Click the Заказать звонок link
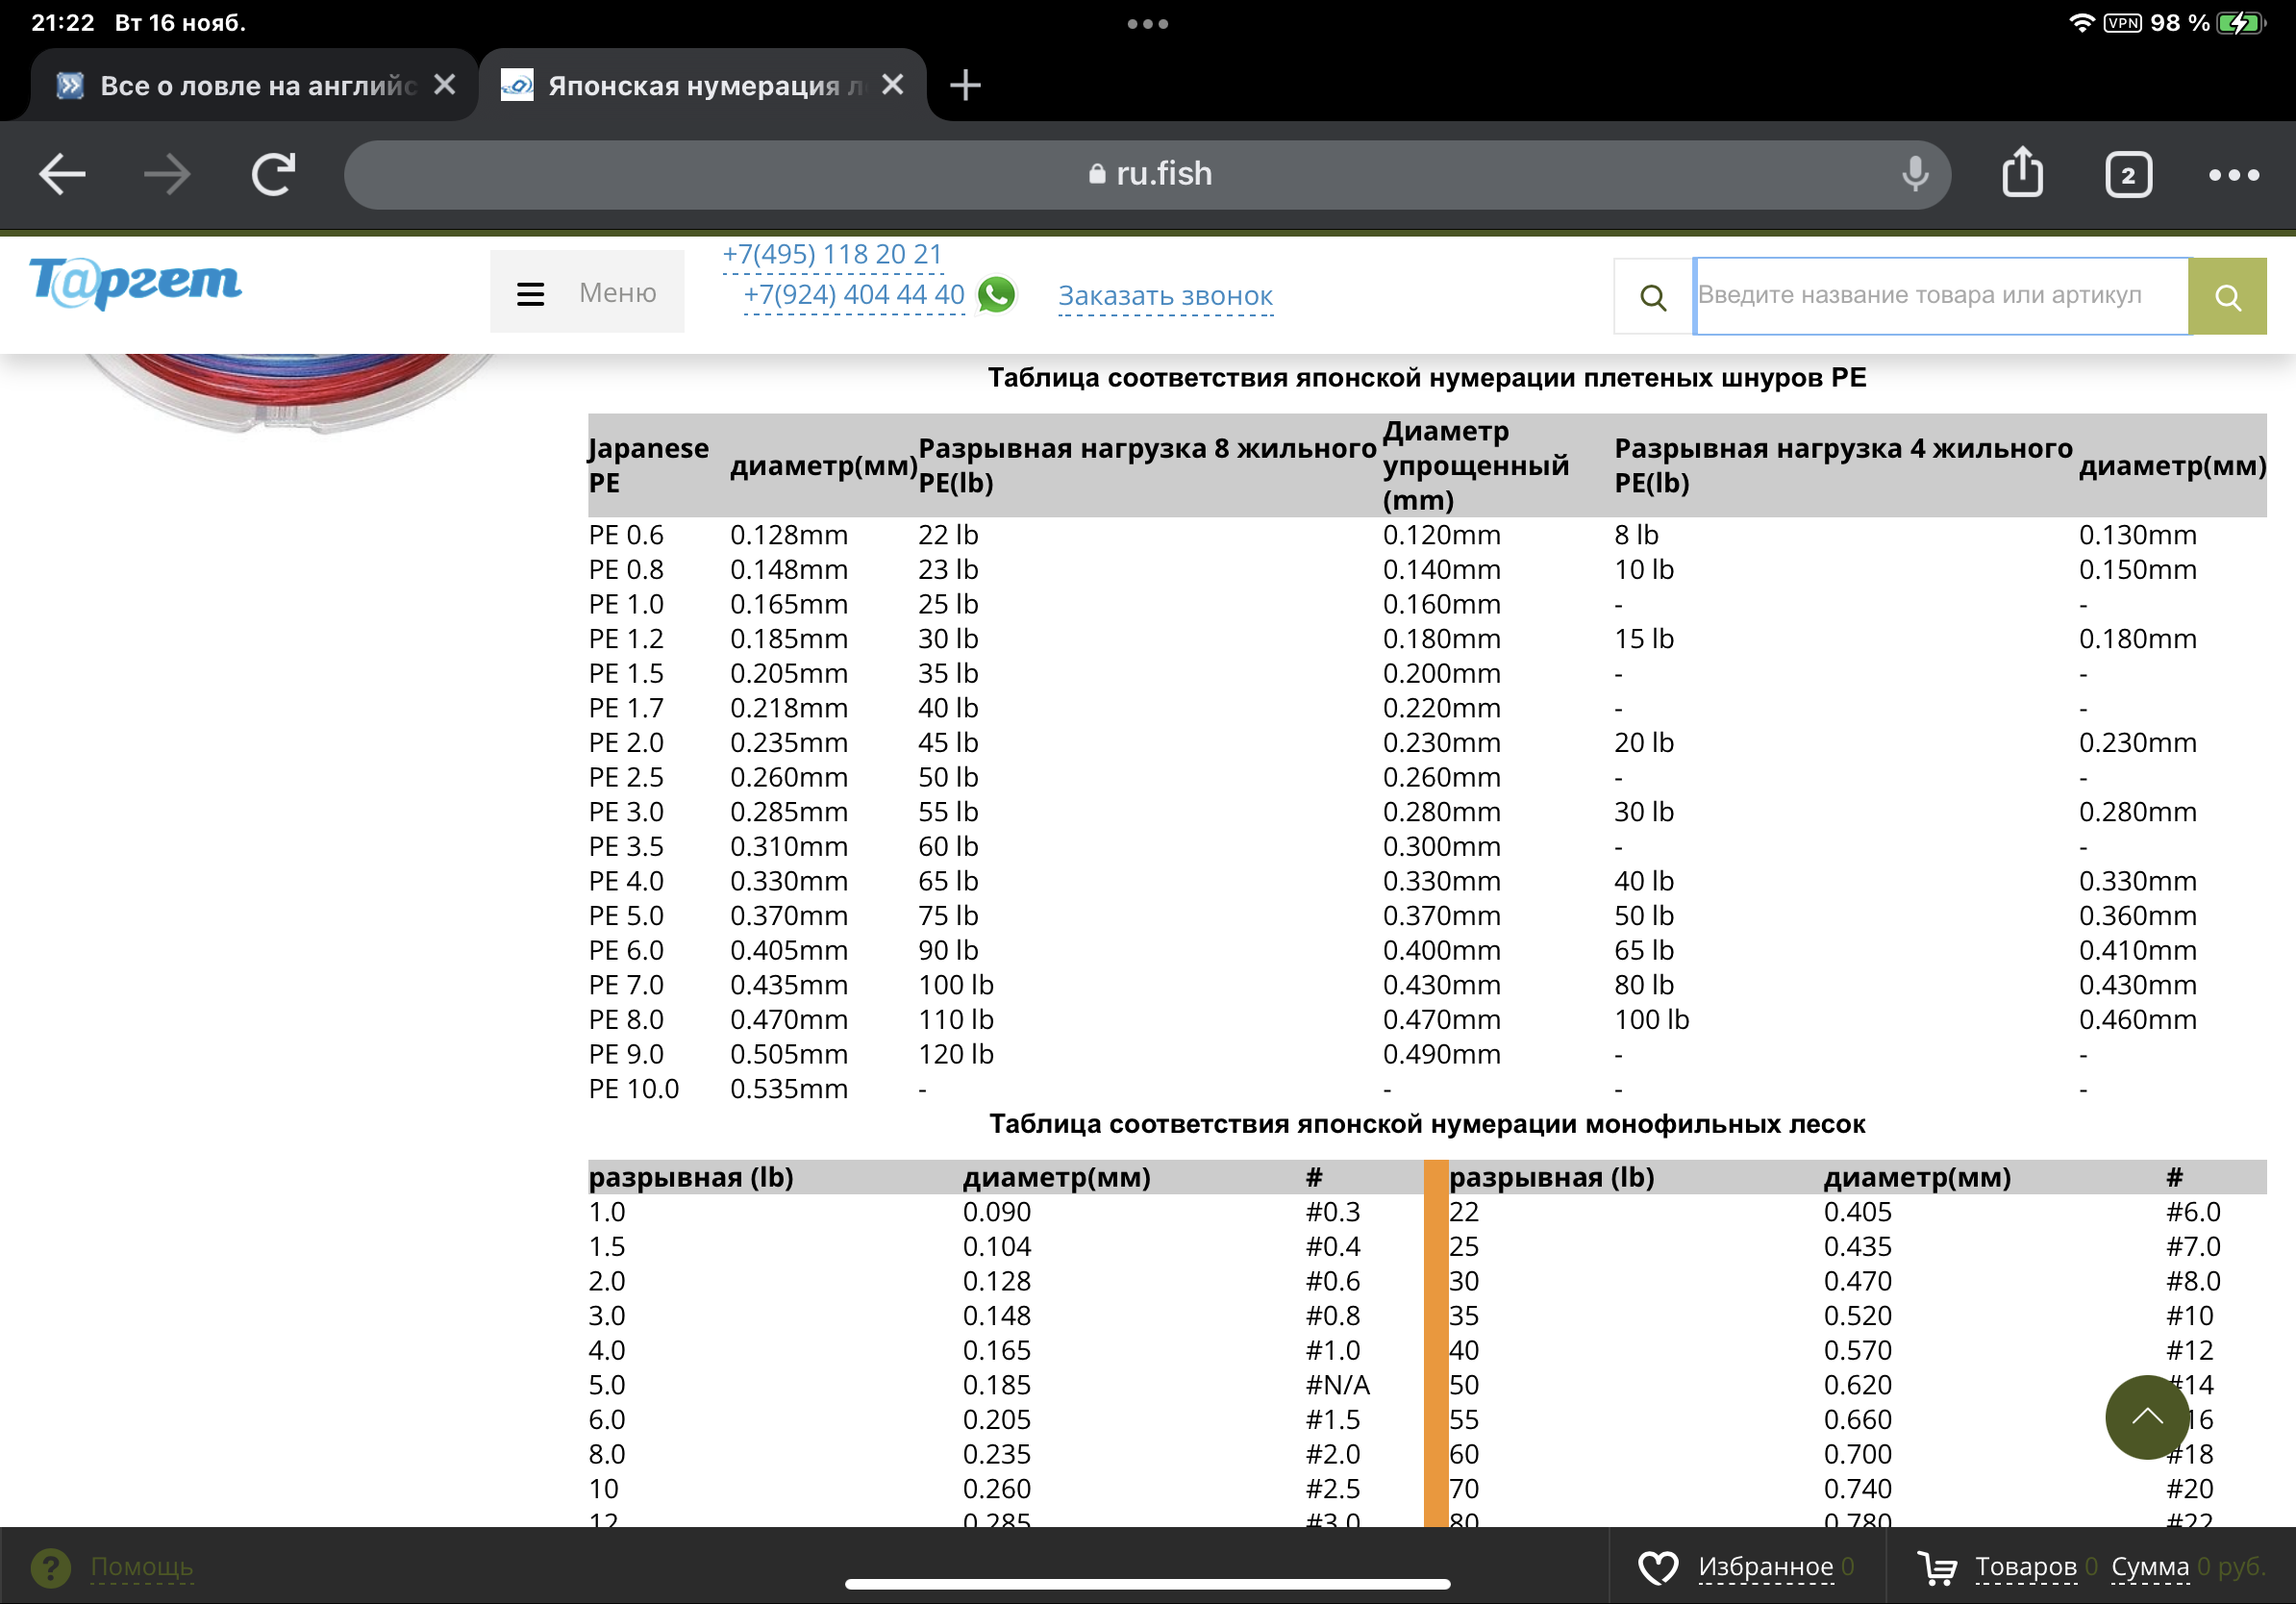Screen dimensions: 2296x1604 point(1165,296)
